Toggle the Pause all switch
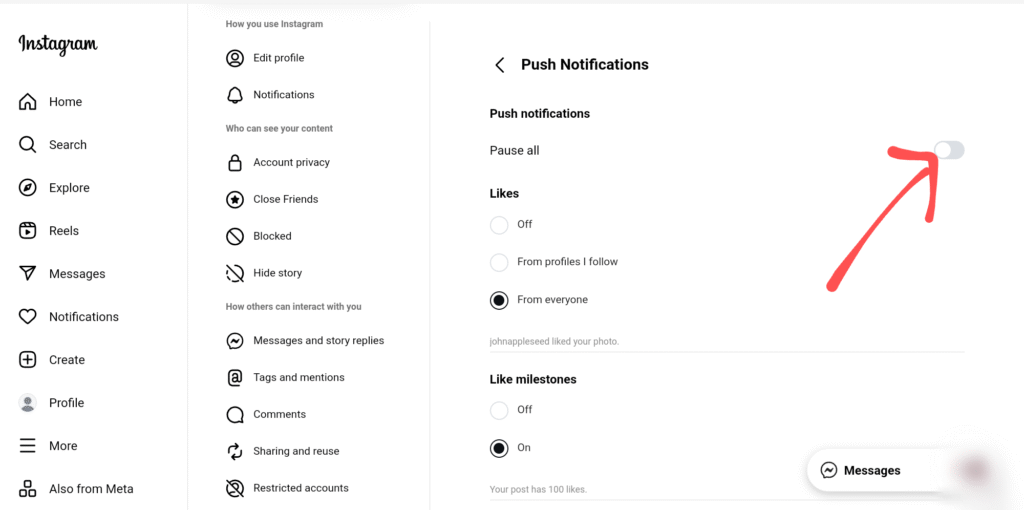 [x=949, y=150]
